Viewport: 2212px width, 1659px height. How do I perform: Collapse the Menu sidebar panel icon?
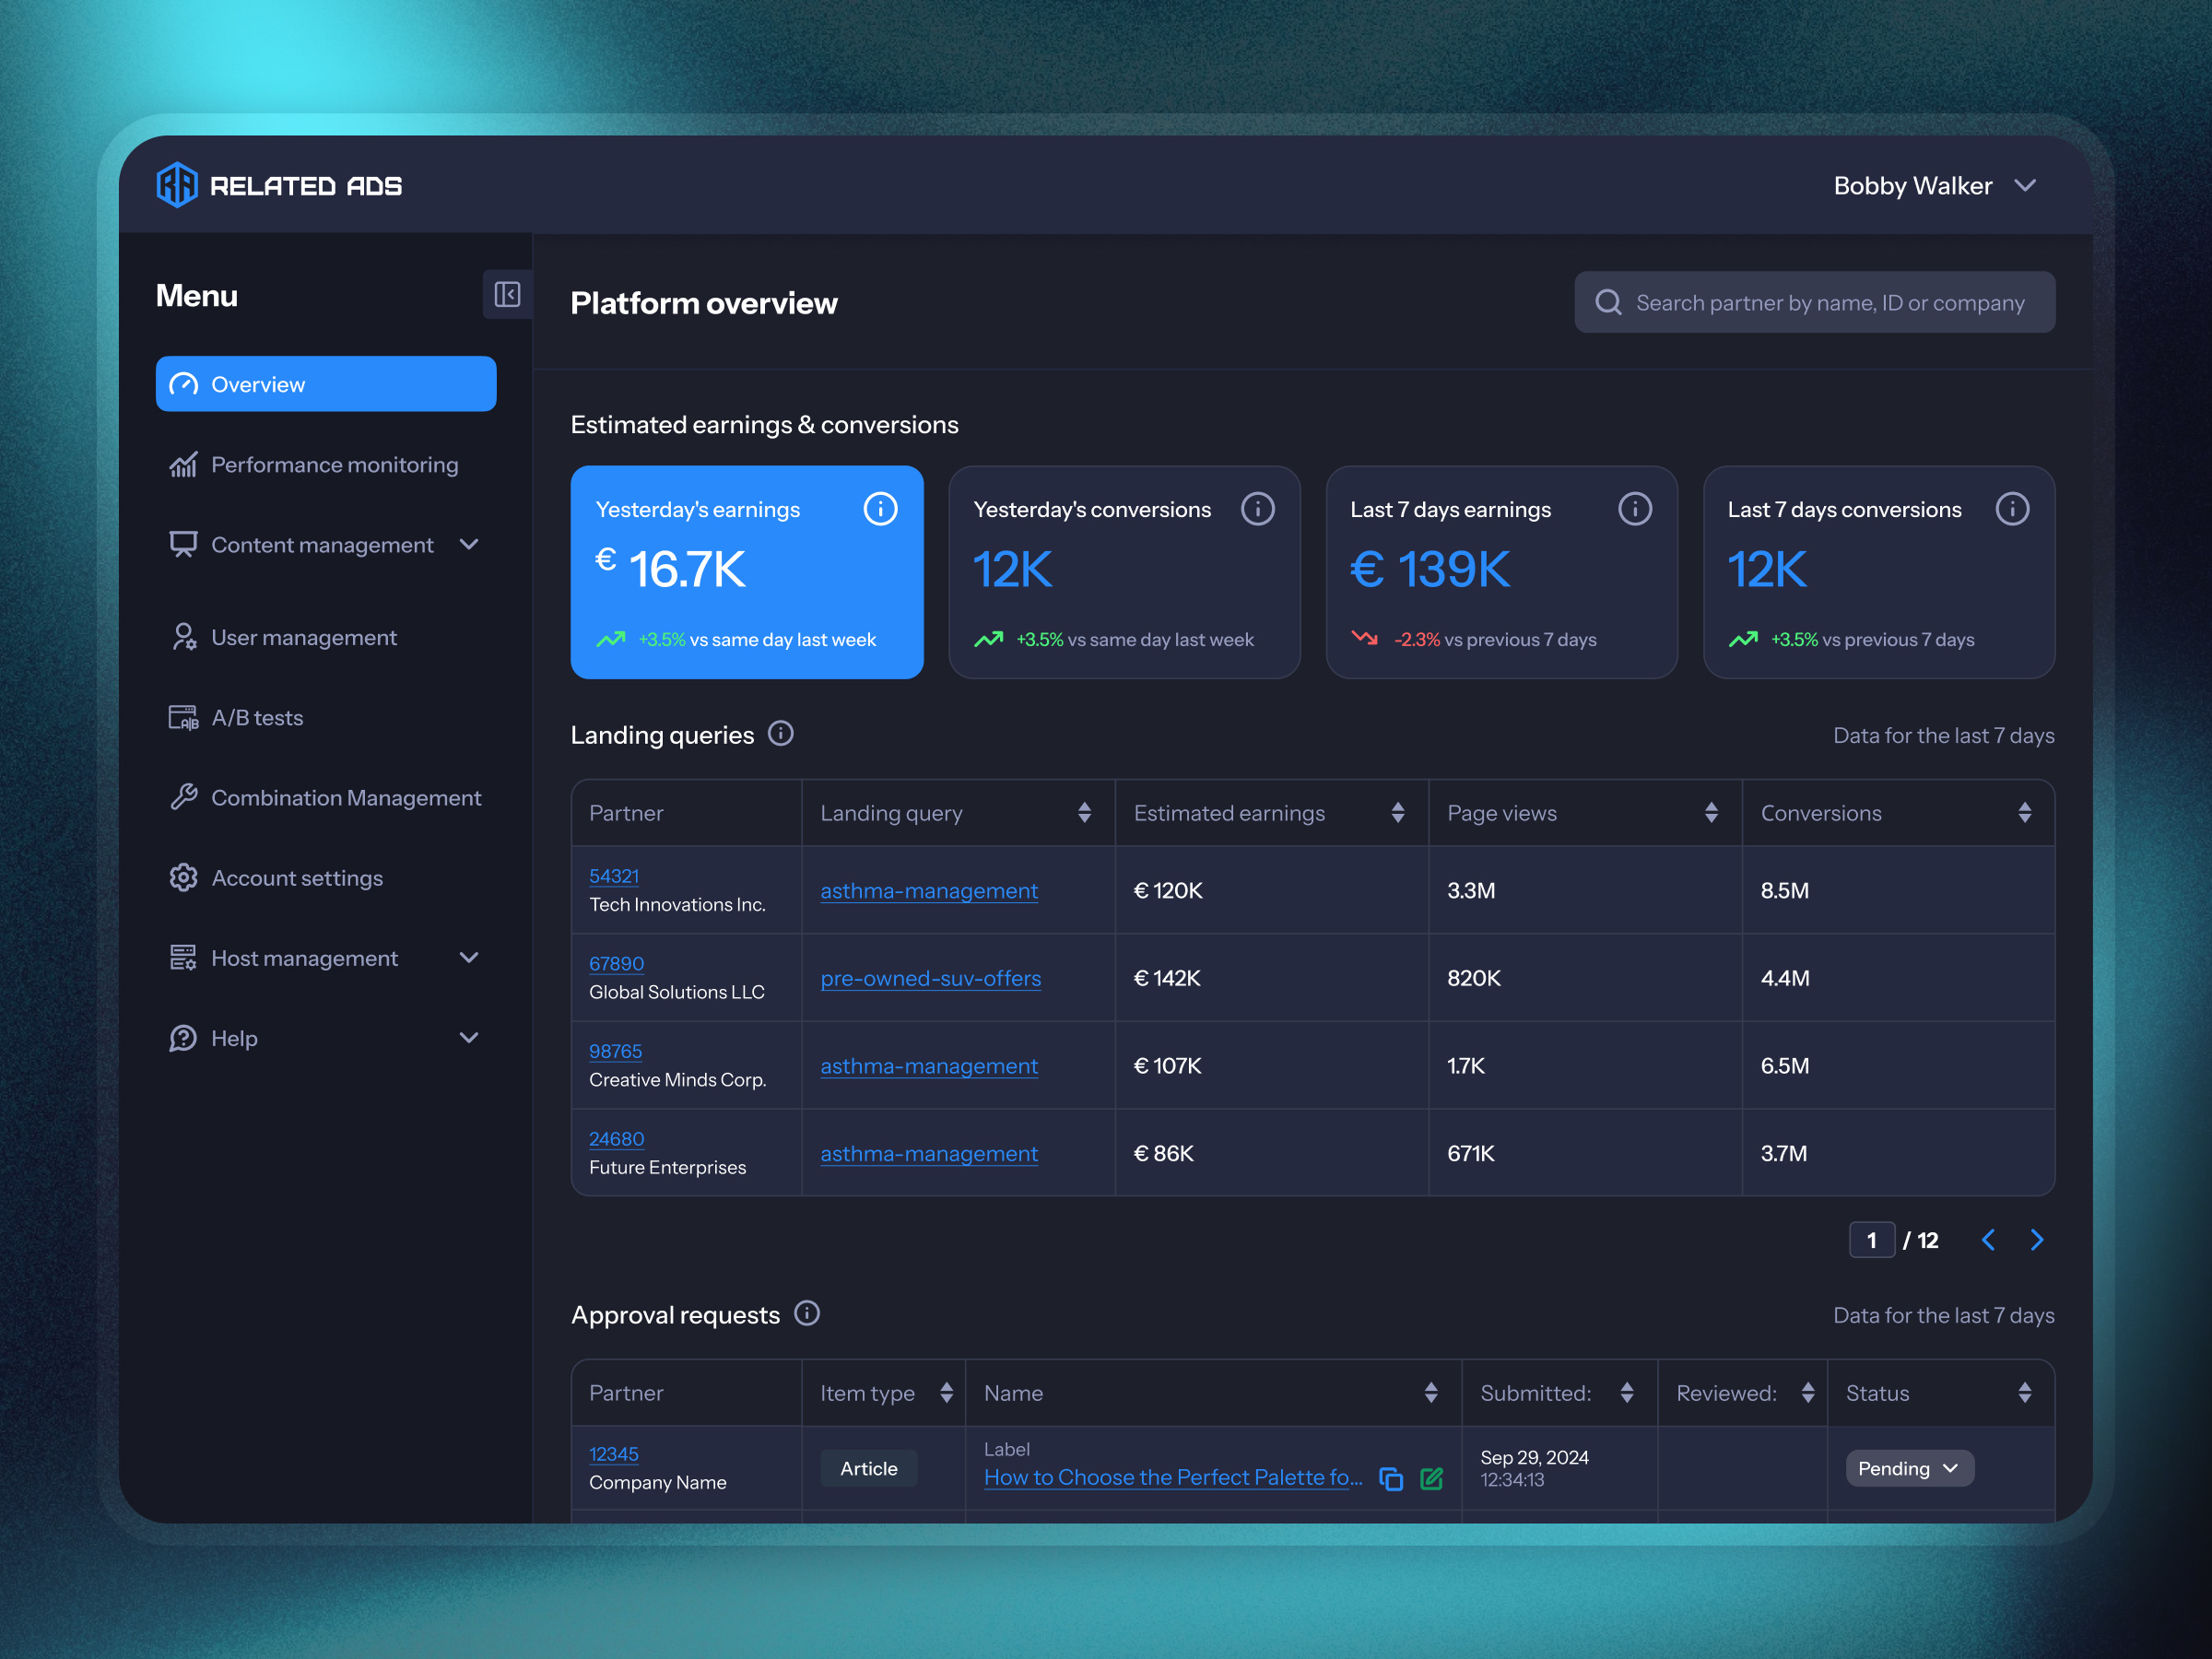point(507,294)
